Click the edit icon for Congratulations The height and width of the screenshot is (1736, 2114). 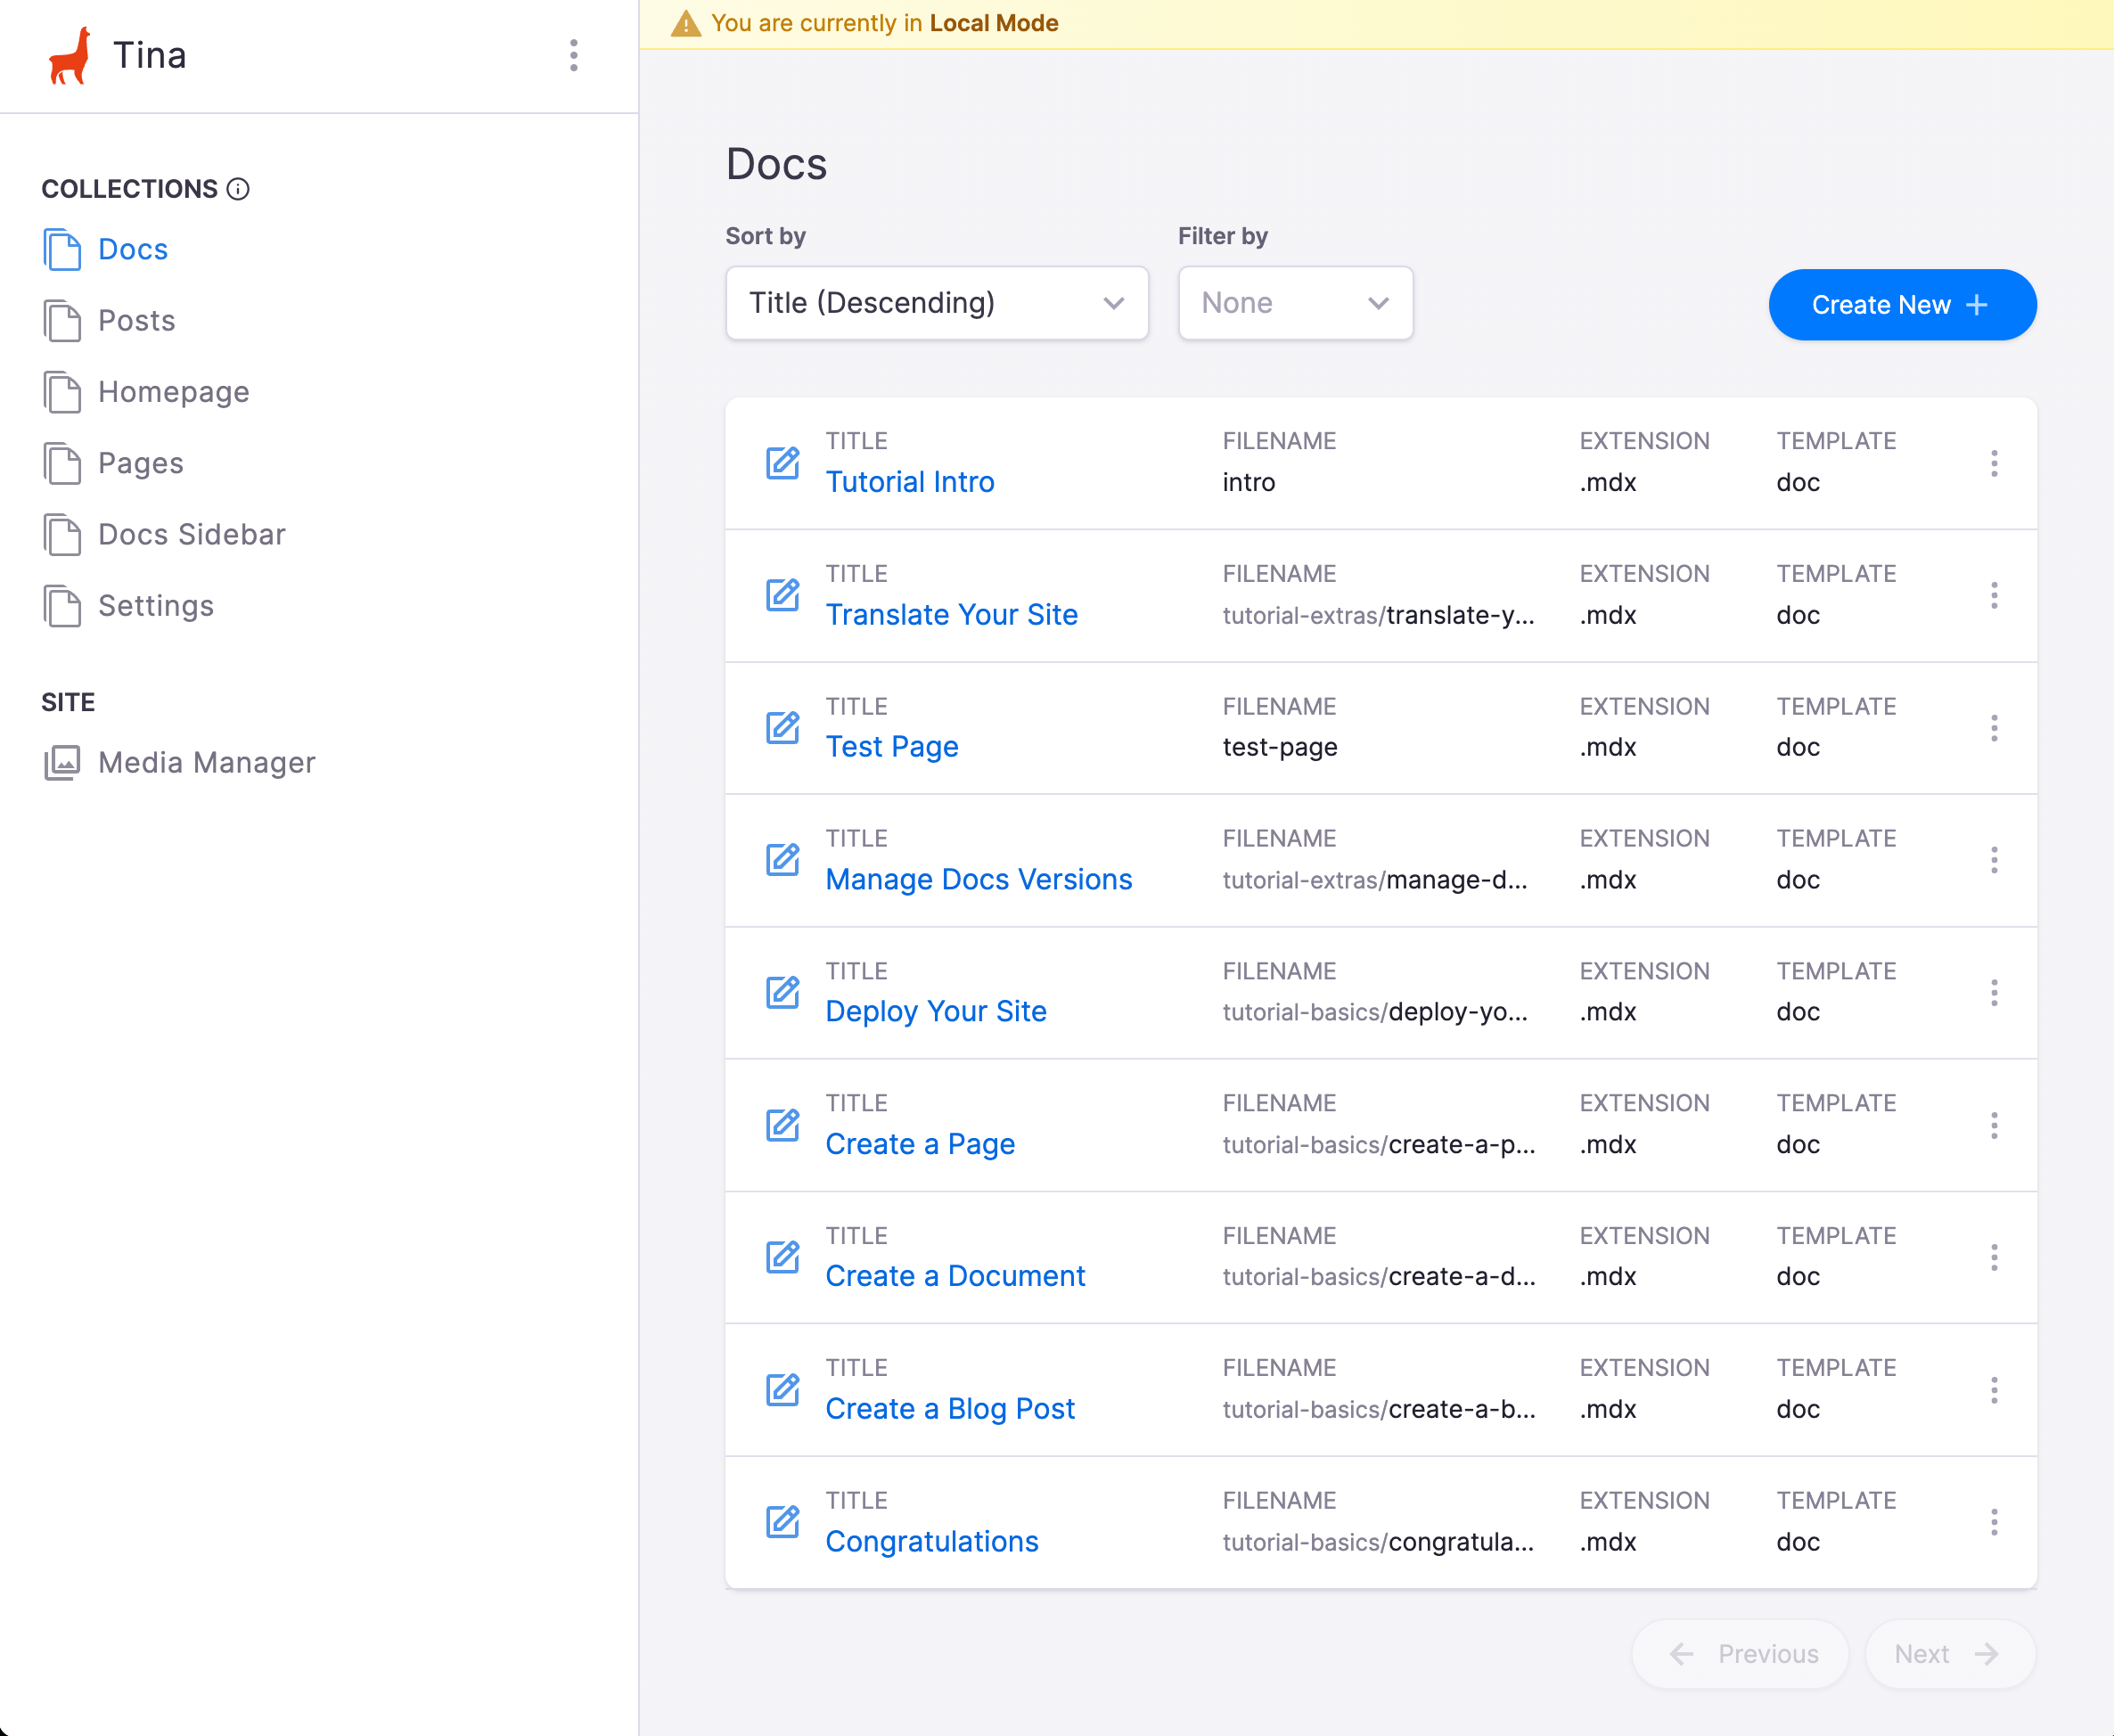point(782,1522)
